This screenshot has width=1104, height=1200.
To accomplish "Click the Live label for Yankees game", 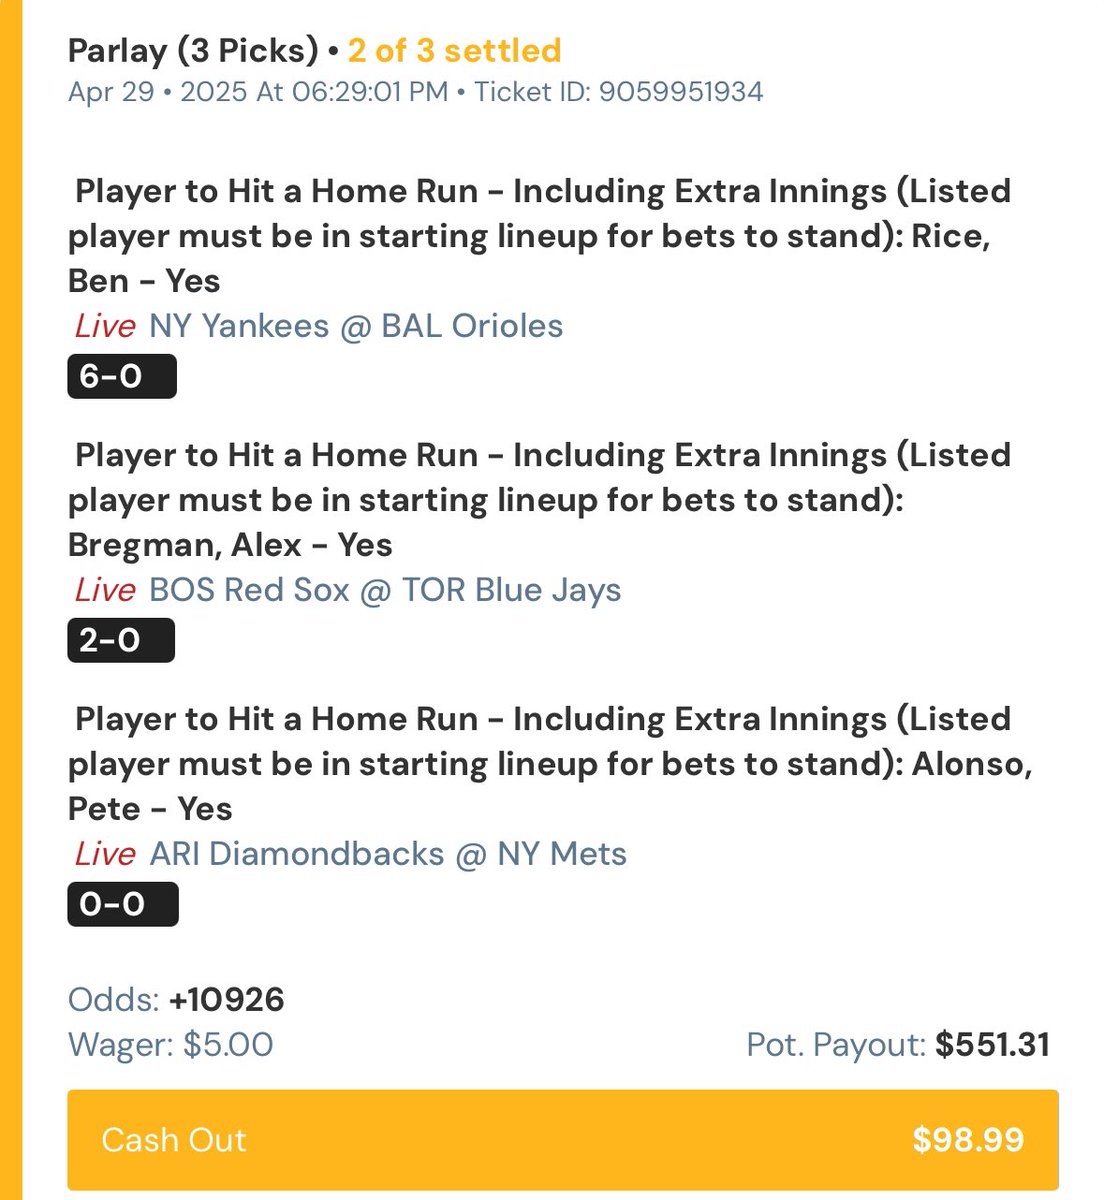I will (105, 326).
